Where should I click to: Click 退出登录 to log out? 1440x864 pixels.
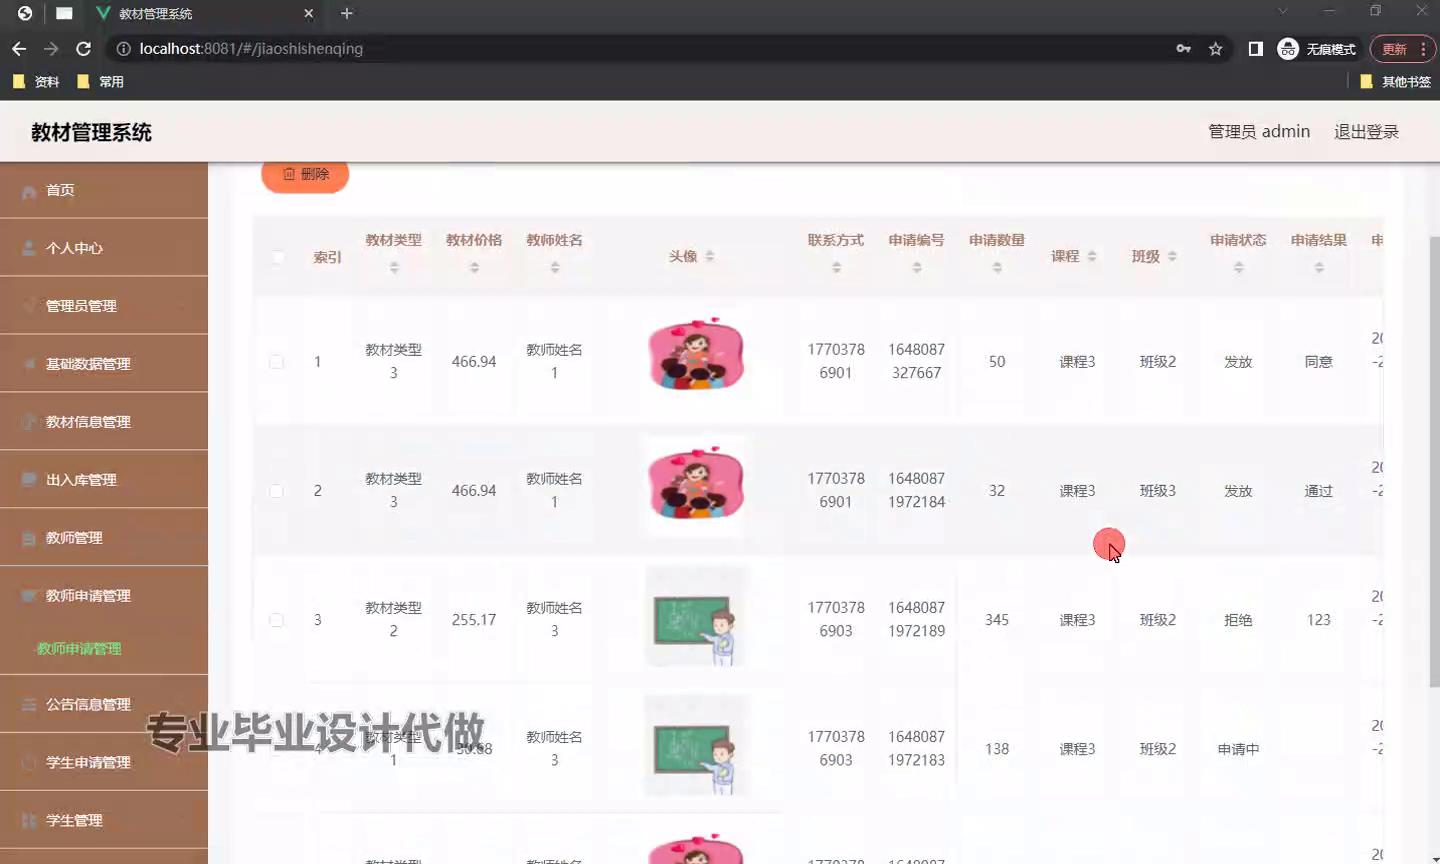1366,132
